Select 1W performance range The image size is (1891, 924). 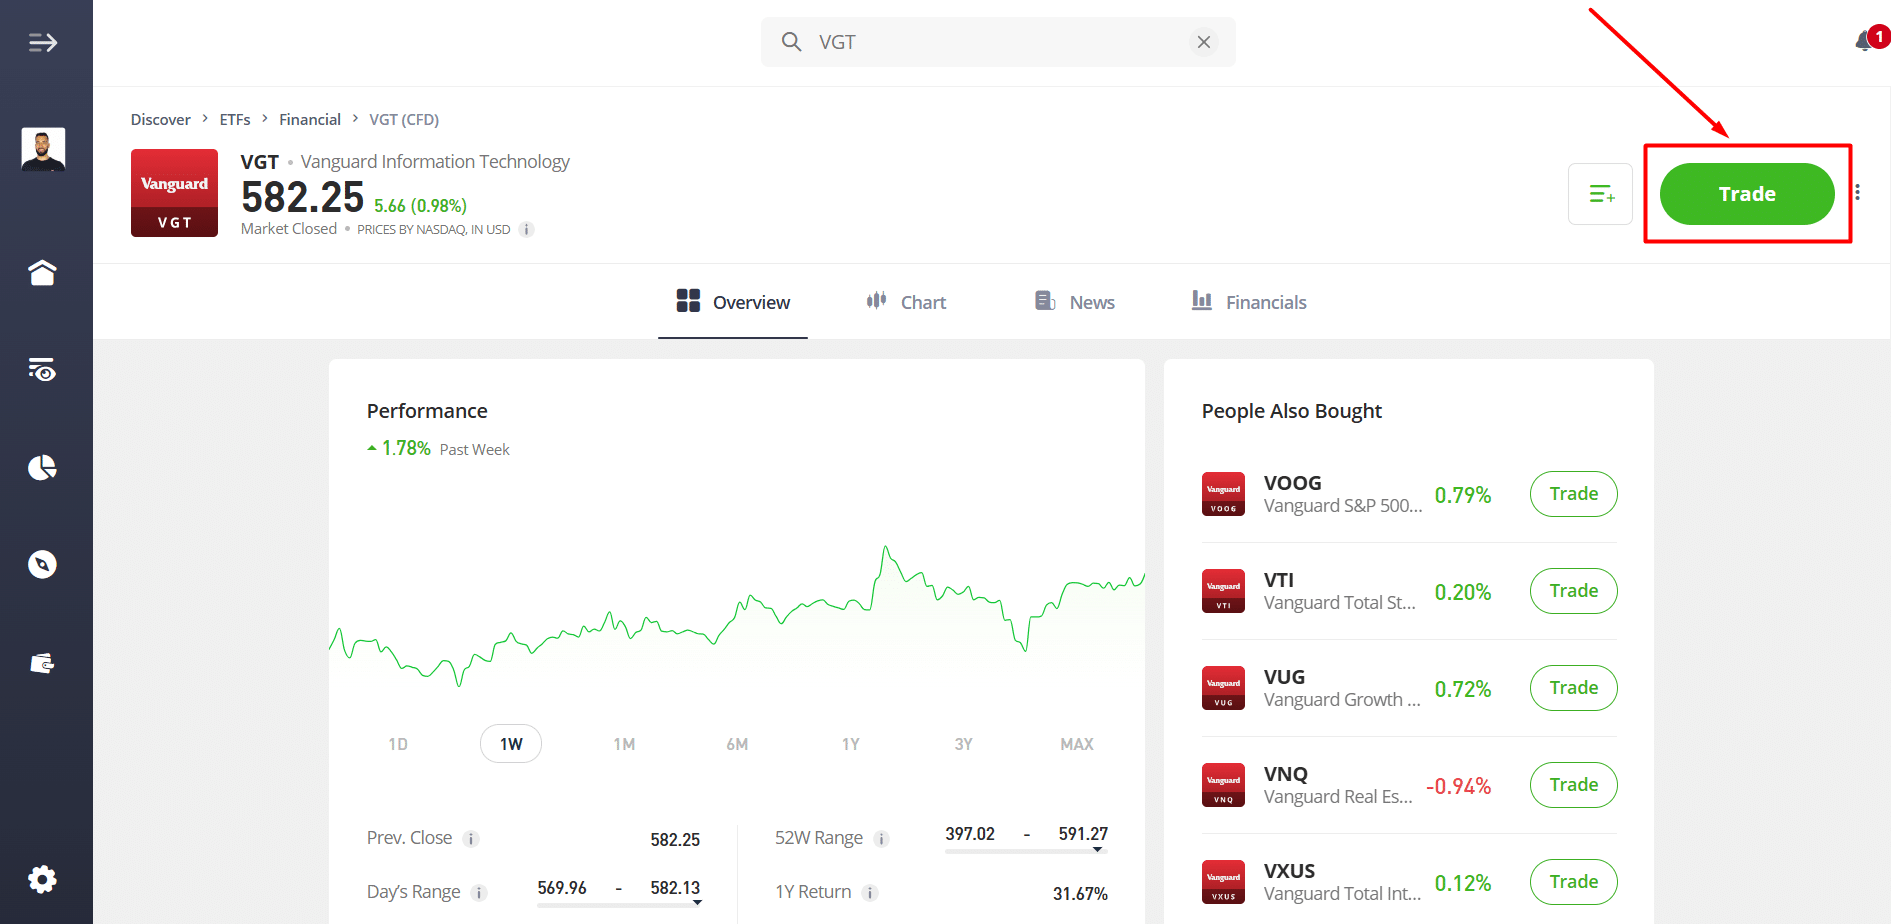(511, 744)
